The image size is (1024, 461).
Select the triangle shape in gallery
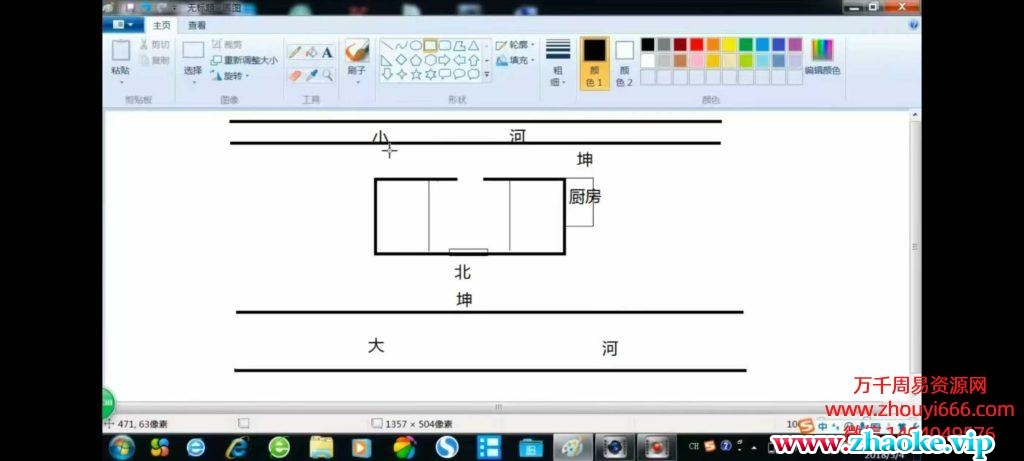pyautogui.click(x=473, y=45)
